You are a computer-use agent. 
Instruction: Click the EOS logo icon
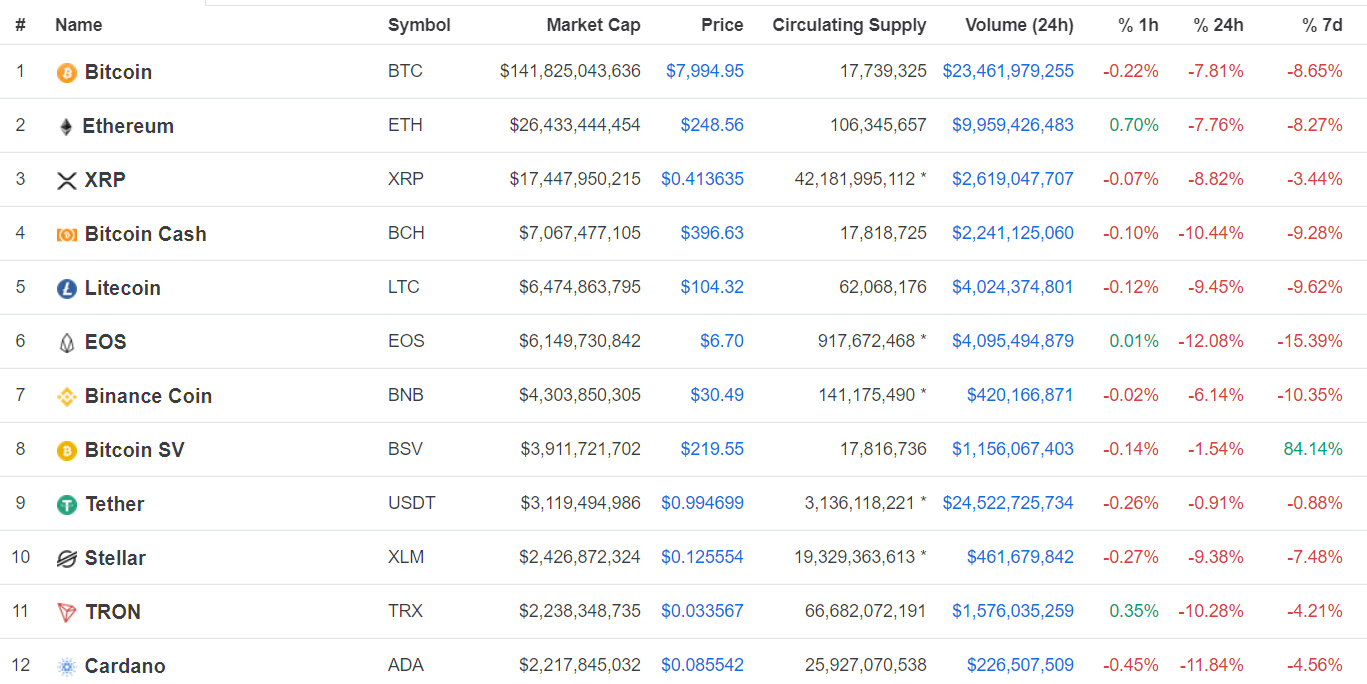coord(67,343)
